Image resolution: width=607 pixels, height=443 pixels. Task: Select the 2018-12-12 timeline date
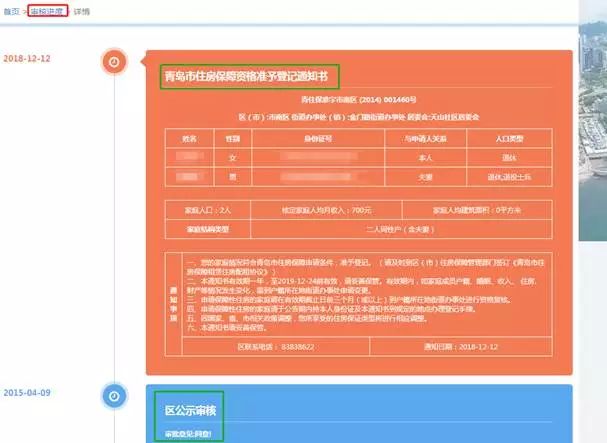click(x=27, y=58)
